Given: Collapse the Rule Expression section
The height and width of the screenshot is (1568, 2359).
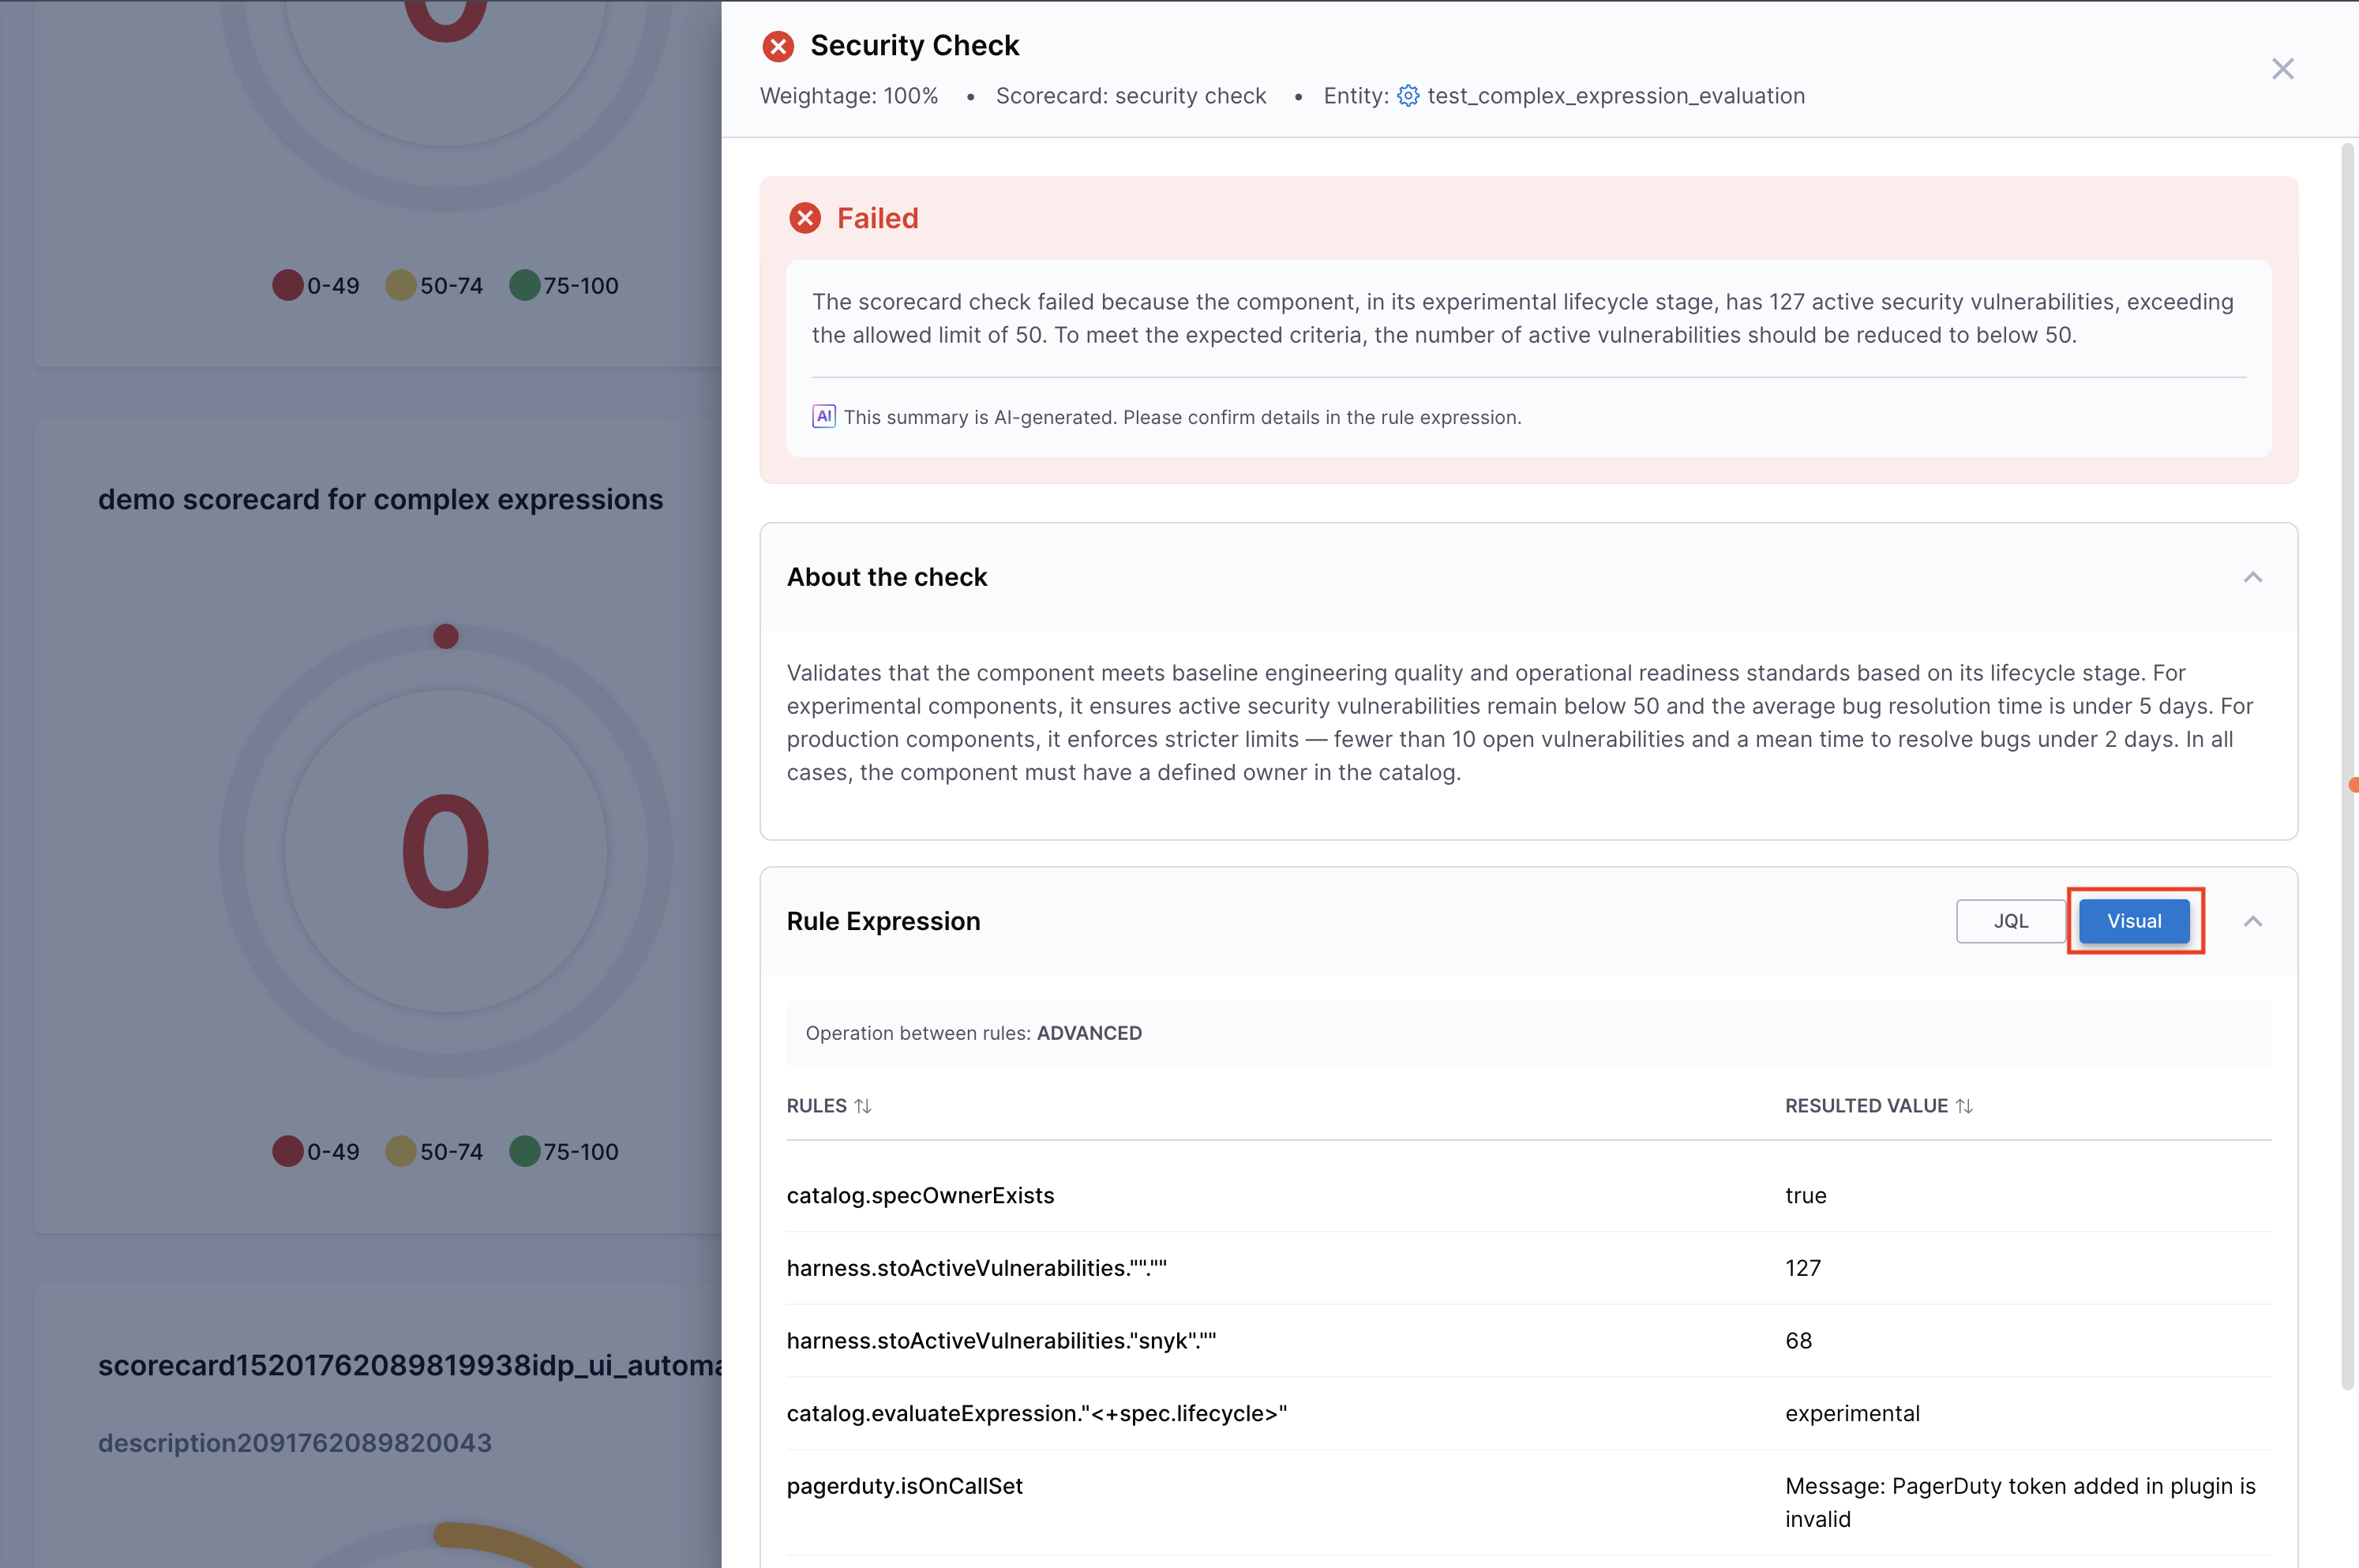Looking at the screenshot, I should tap(2252, 921).
